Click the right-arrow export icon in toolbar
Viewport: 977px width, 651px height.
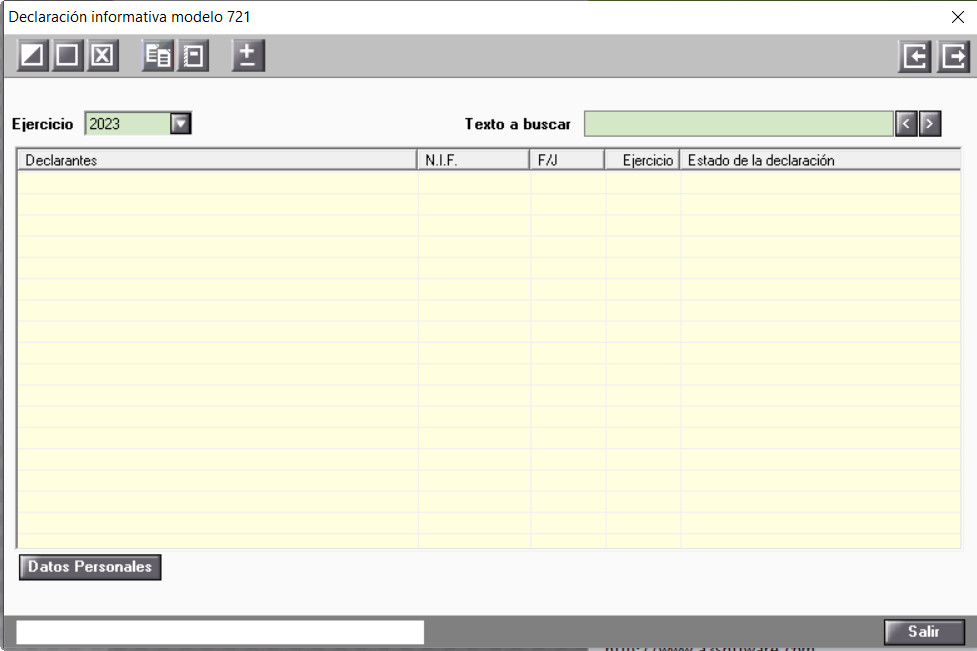coord(952,57)
